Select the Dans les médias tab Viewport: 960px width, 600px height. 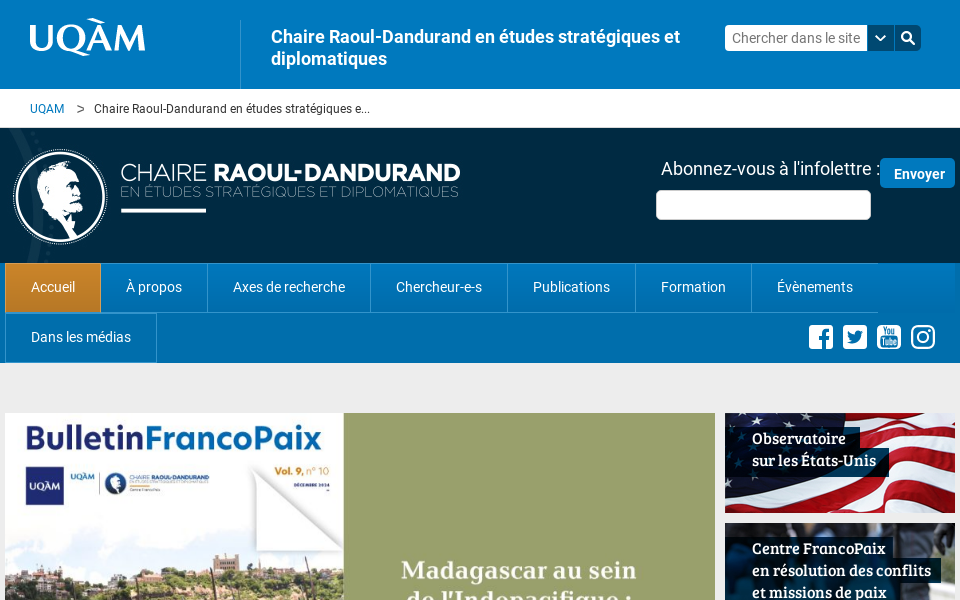pyautogui.click(x=80, y=337)
